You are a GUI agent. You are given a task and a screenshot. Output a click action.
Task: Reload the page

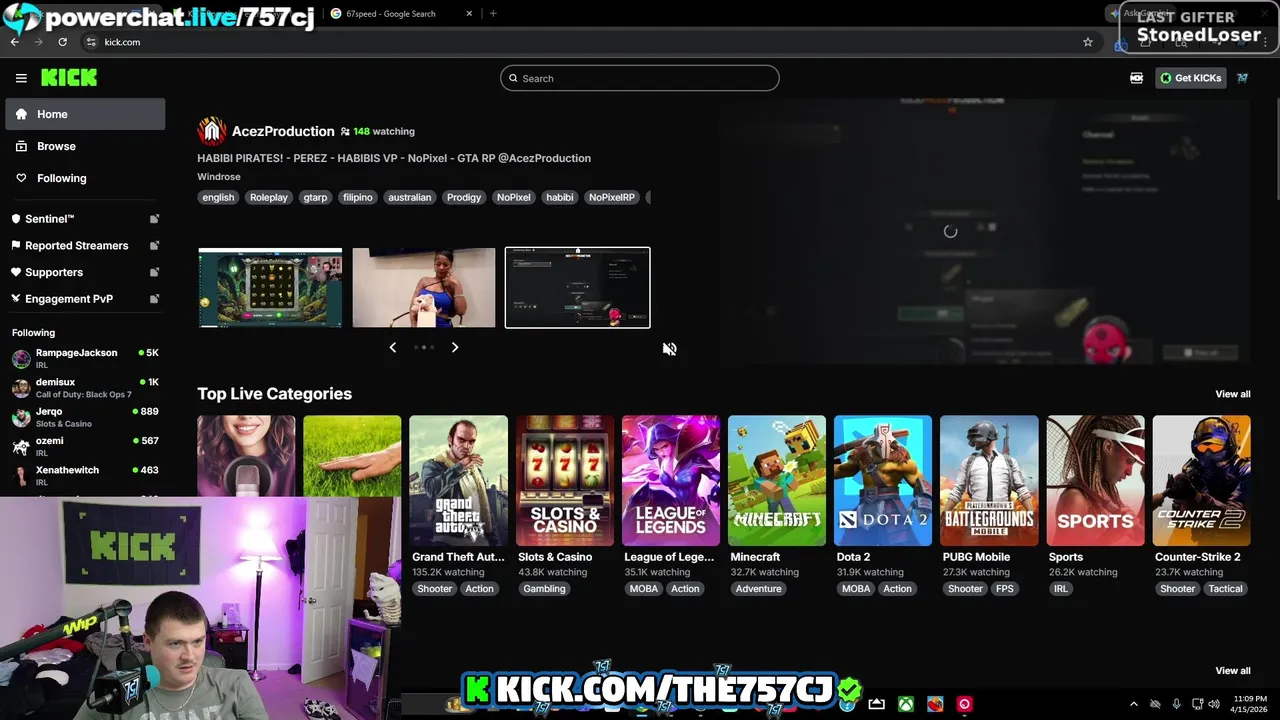click(62, 42)
